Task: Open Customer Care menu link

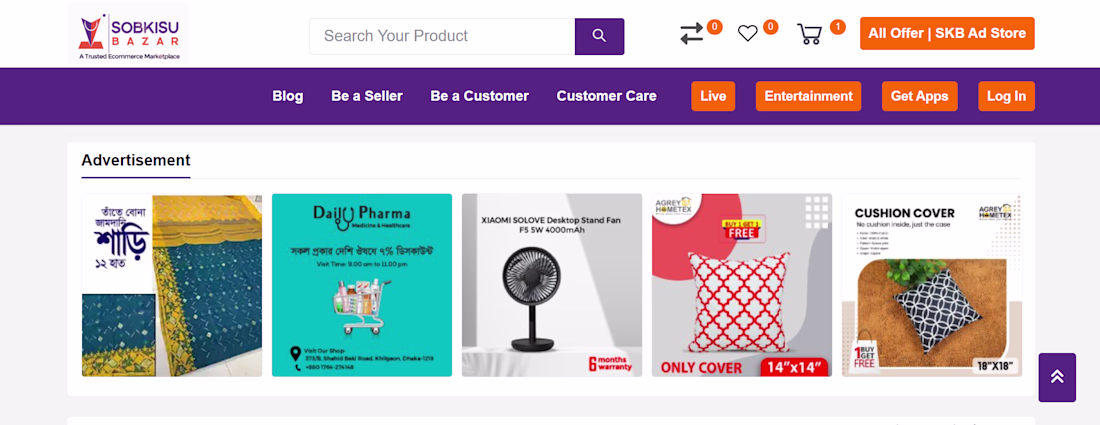Action: pyautogui.click(x=606, y=96)
